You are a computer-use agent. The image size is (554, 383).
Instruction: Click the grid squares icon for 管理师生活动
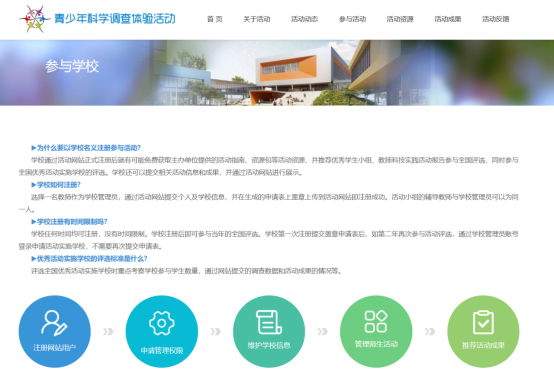pyautogui.click(x=376, y=322)
